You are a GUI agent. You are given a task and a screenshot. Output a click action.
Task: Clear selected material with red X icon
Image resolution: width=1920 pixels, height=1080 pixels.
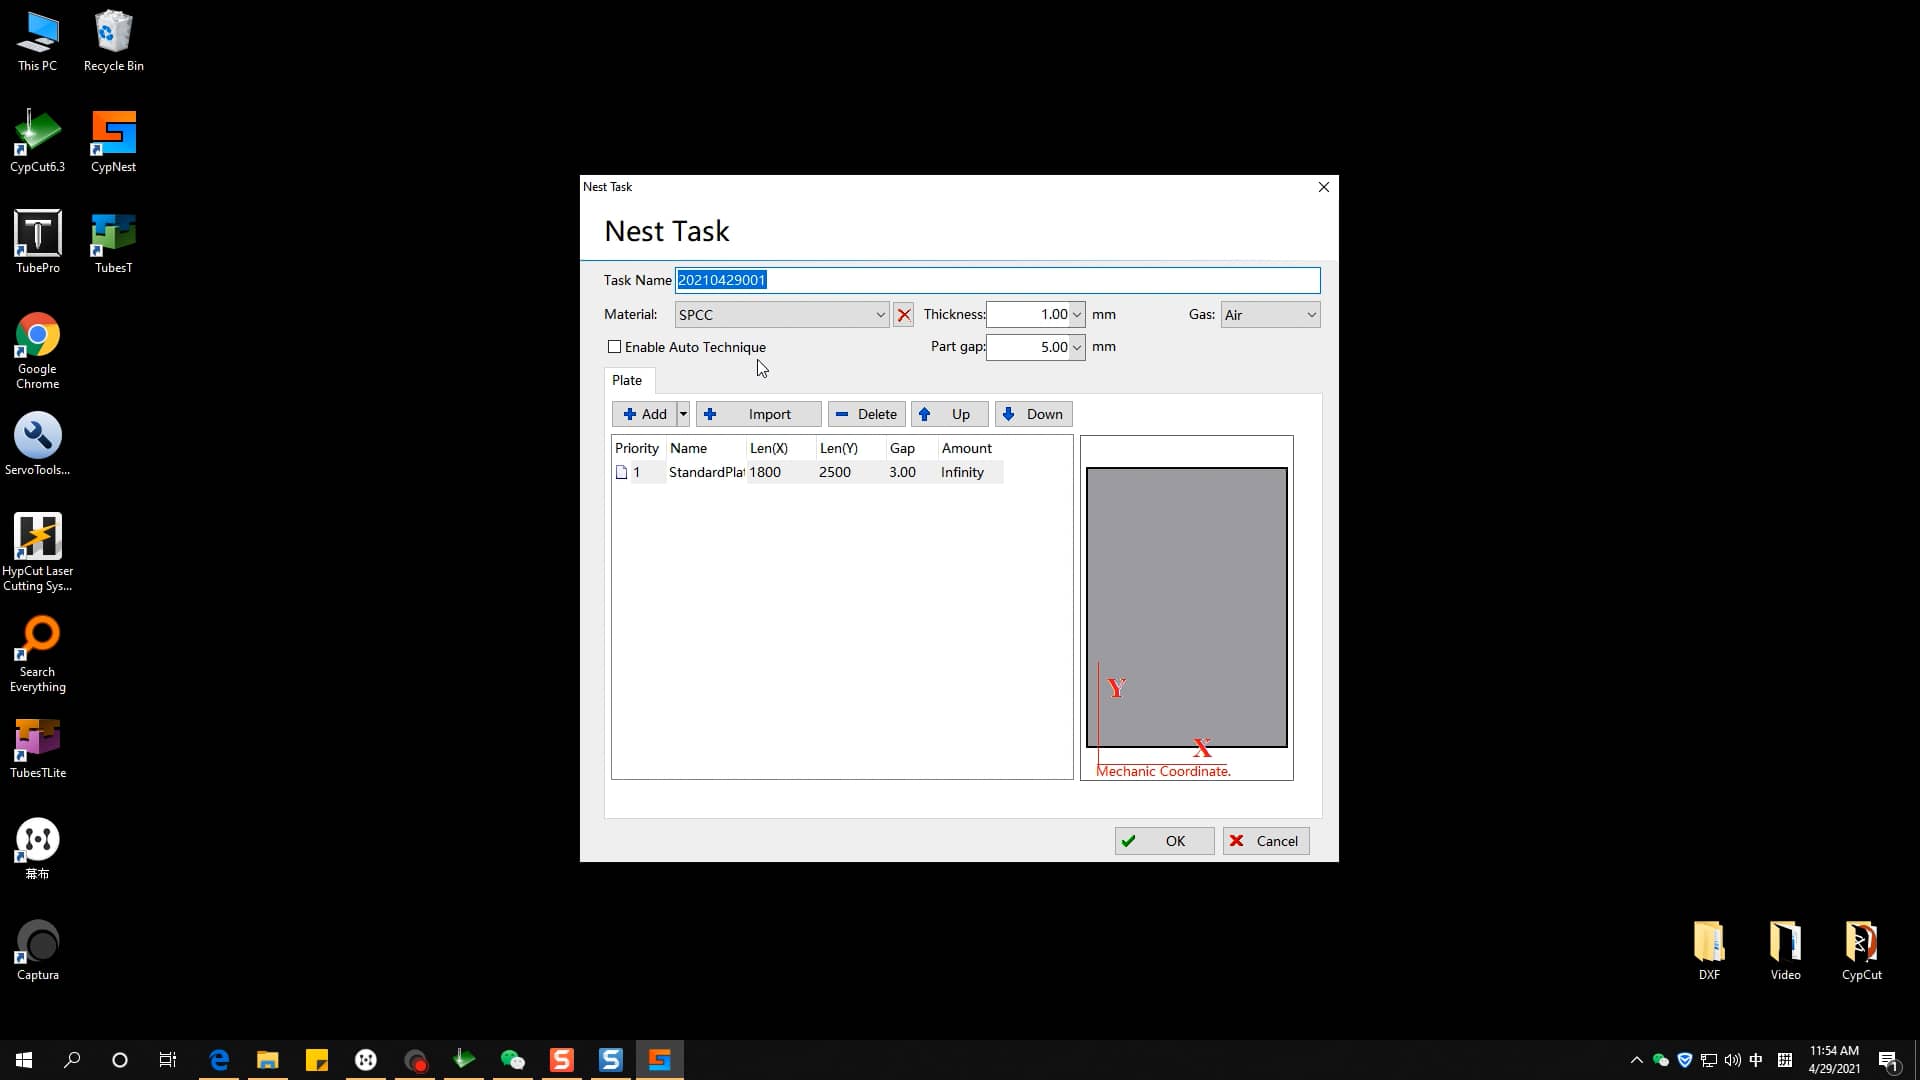click(x=903, y=314)
